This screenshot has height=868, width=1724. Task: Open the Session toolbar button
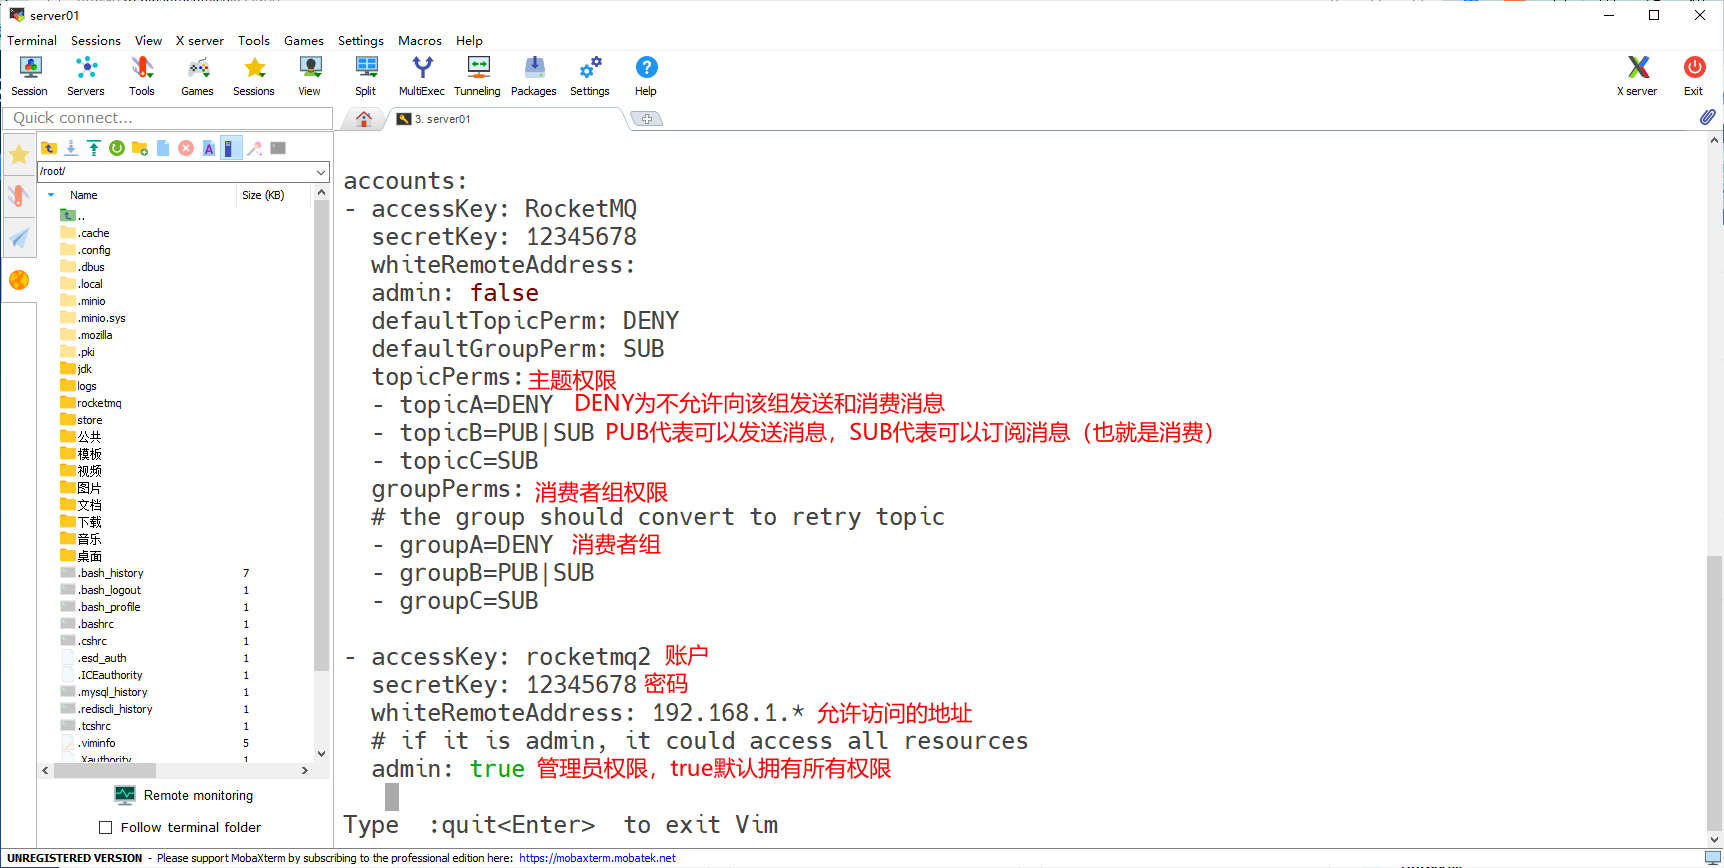[x=30, y=76]
